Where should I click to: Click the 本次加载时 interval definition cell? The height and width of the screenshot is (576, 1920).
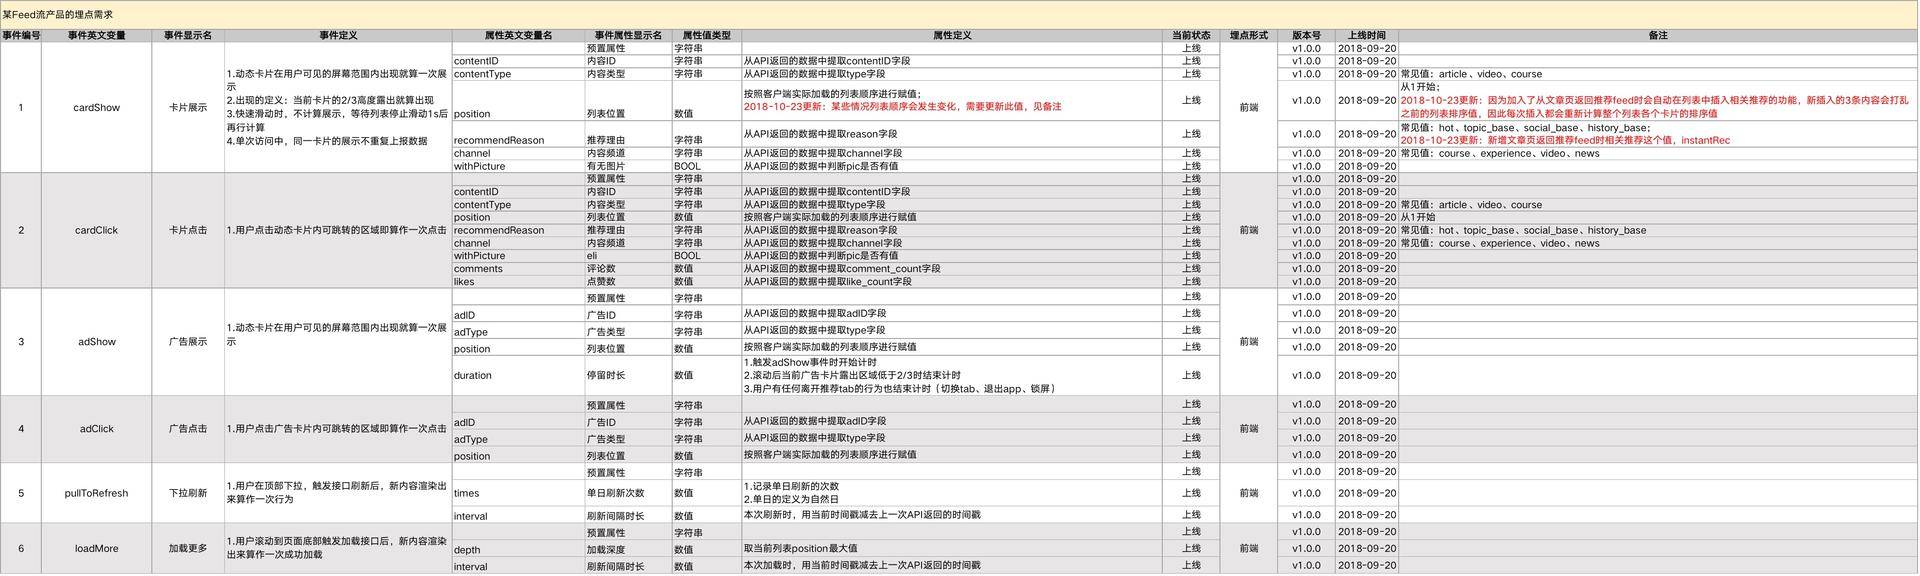pyautogui.click(x=952, y=565)
